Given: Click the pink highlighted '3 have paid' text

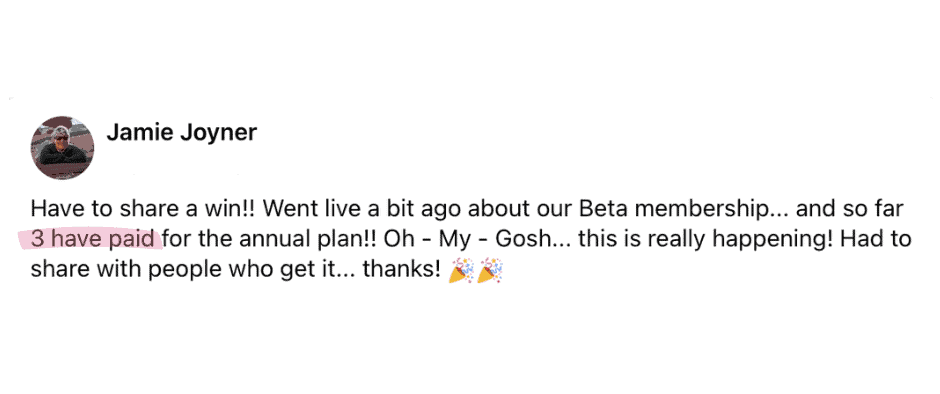Looking at the screenshot, I should [x=95, y=240].
